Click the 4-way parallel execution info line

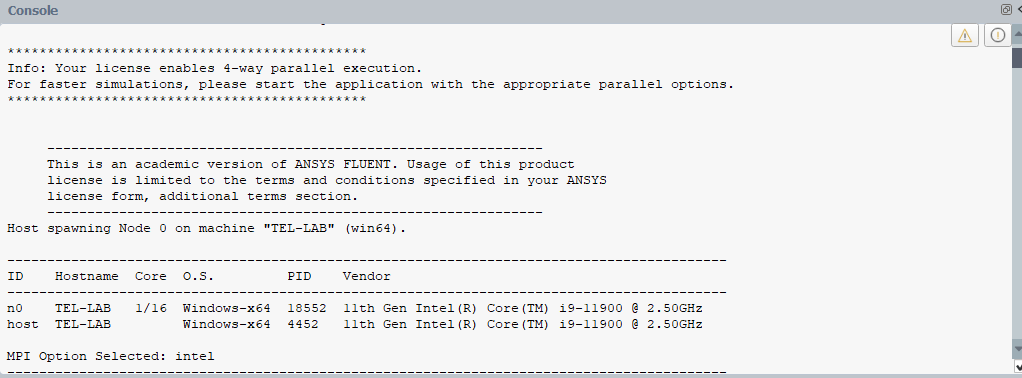point(215,68)
